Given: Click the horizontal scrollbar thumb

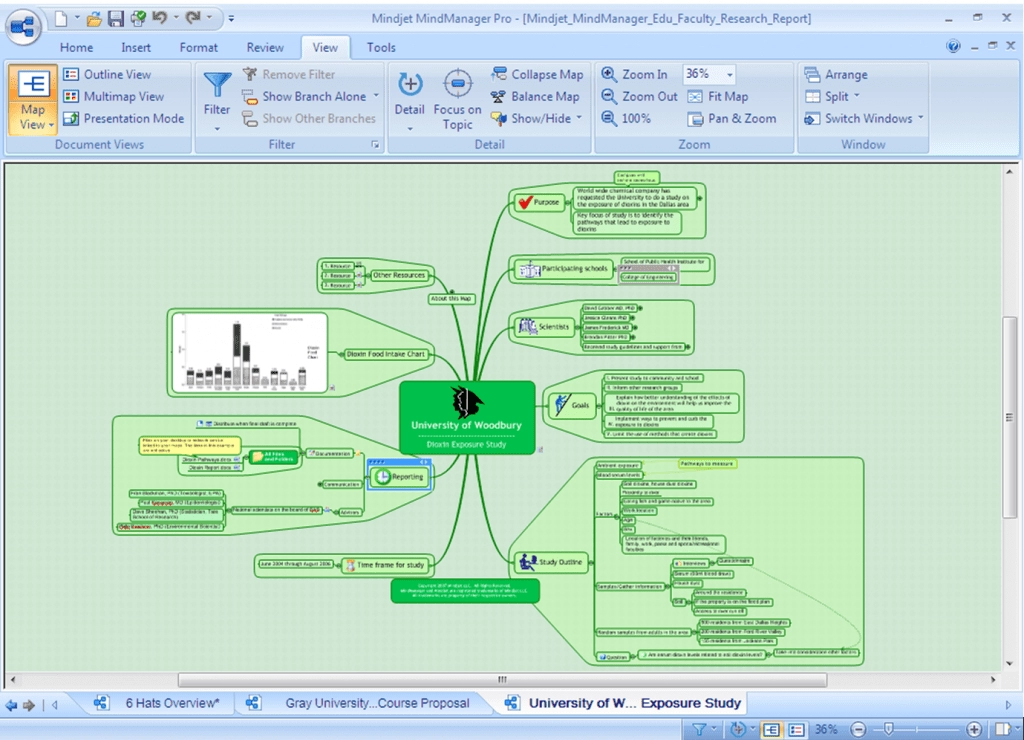Looking at the screenshot, I should tap(503, 680).
